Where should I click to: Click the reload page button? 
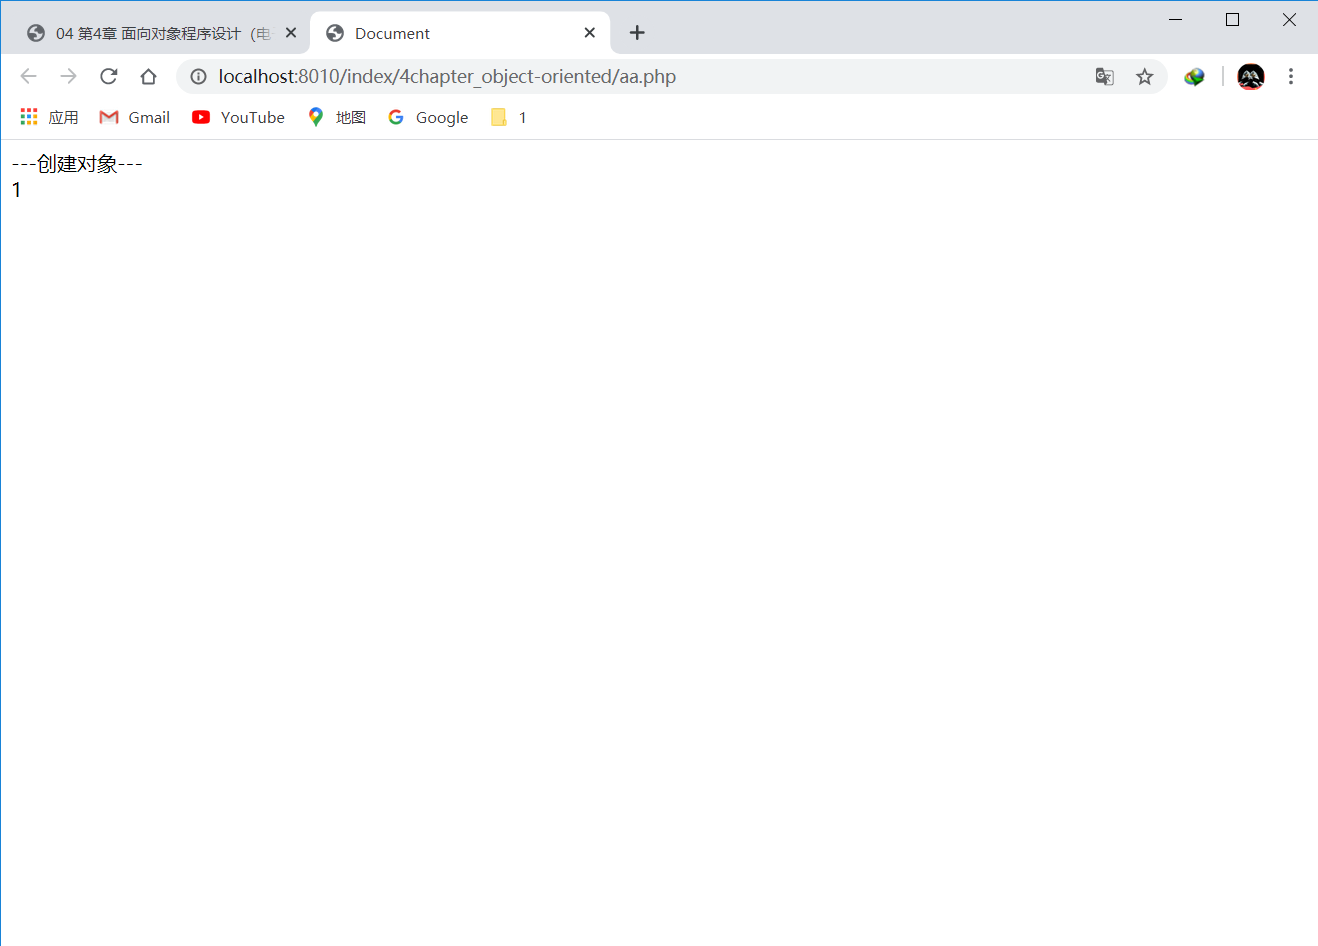click(x=108, y=76)
